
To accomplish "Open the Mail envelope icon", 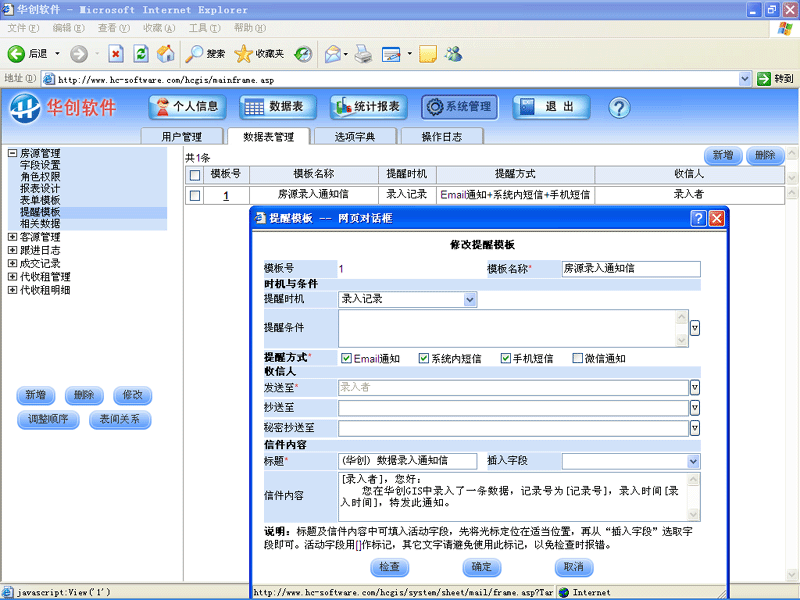I will tap(333, 54).
